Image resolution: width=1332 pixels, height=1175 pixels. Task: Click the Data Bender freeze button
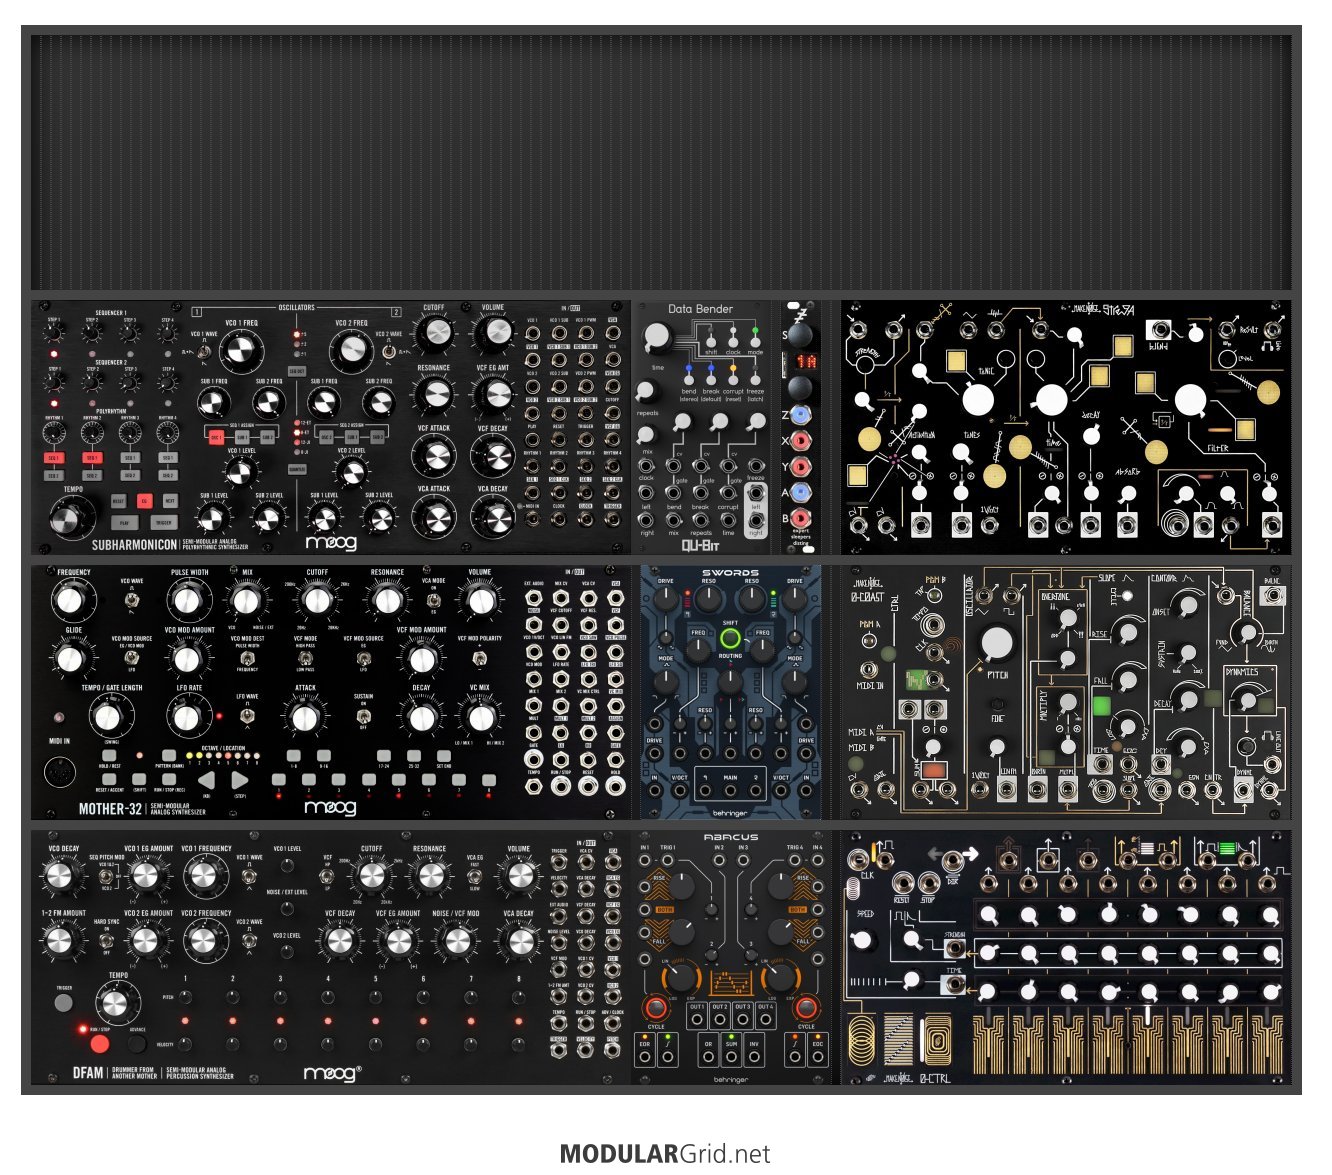pyautogui.click(x=756, y=378)
